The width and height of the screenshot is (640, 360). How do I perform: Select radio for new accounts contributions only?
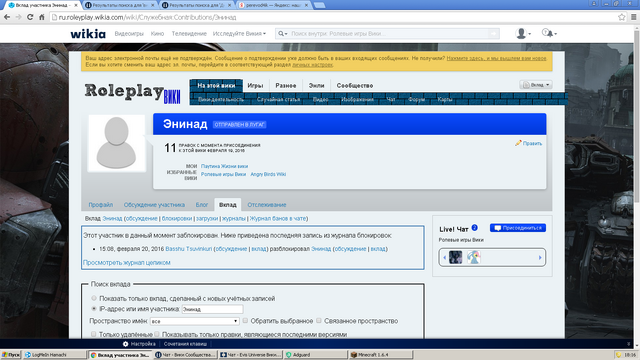[94, 298]
